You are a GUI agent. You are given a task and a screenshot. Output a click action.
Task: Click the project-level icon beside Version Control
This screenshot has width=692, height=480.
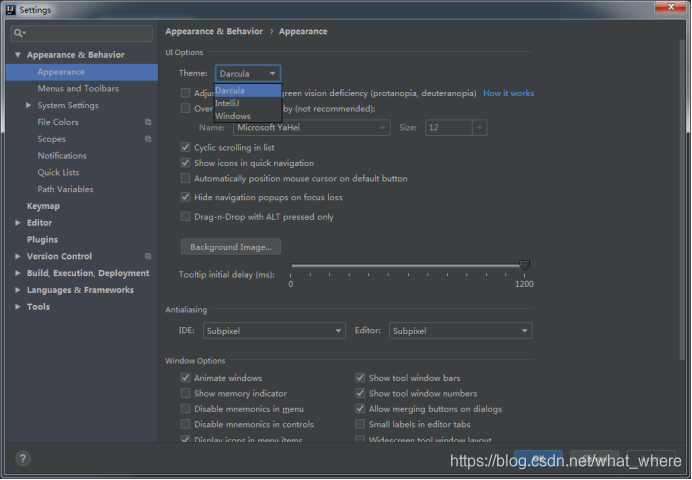point(148,256)
